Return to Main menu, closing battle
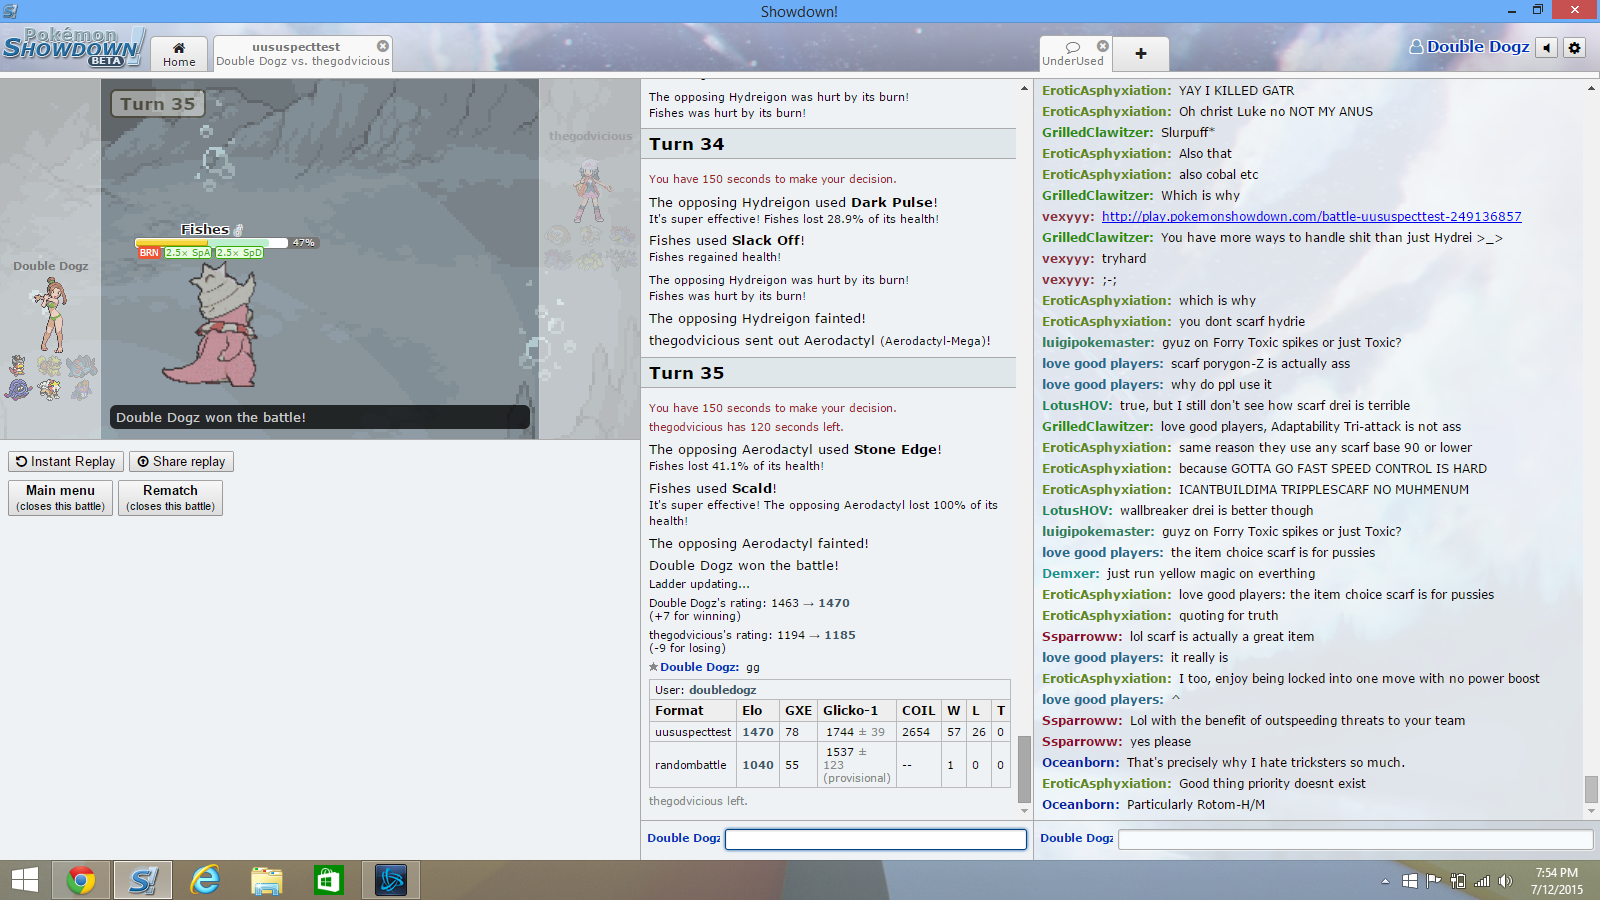This screenshot has height=900, width=1600. point(61,497)
